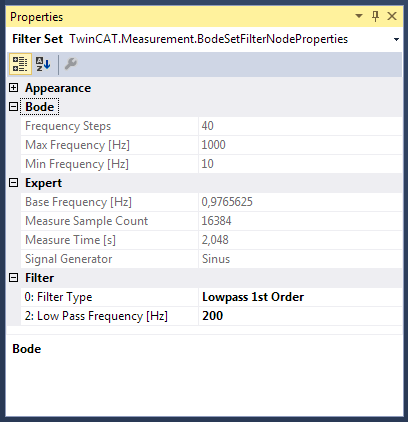
Task: Open the Property Pages wrench icon
Action: pyautogui.click(x=71, y=64)
